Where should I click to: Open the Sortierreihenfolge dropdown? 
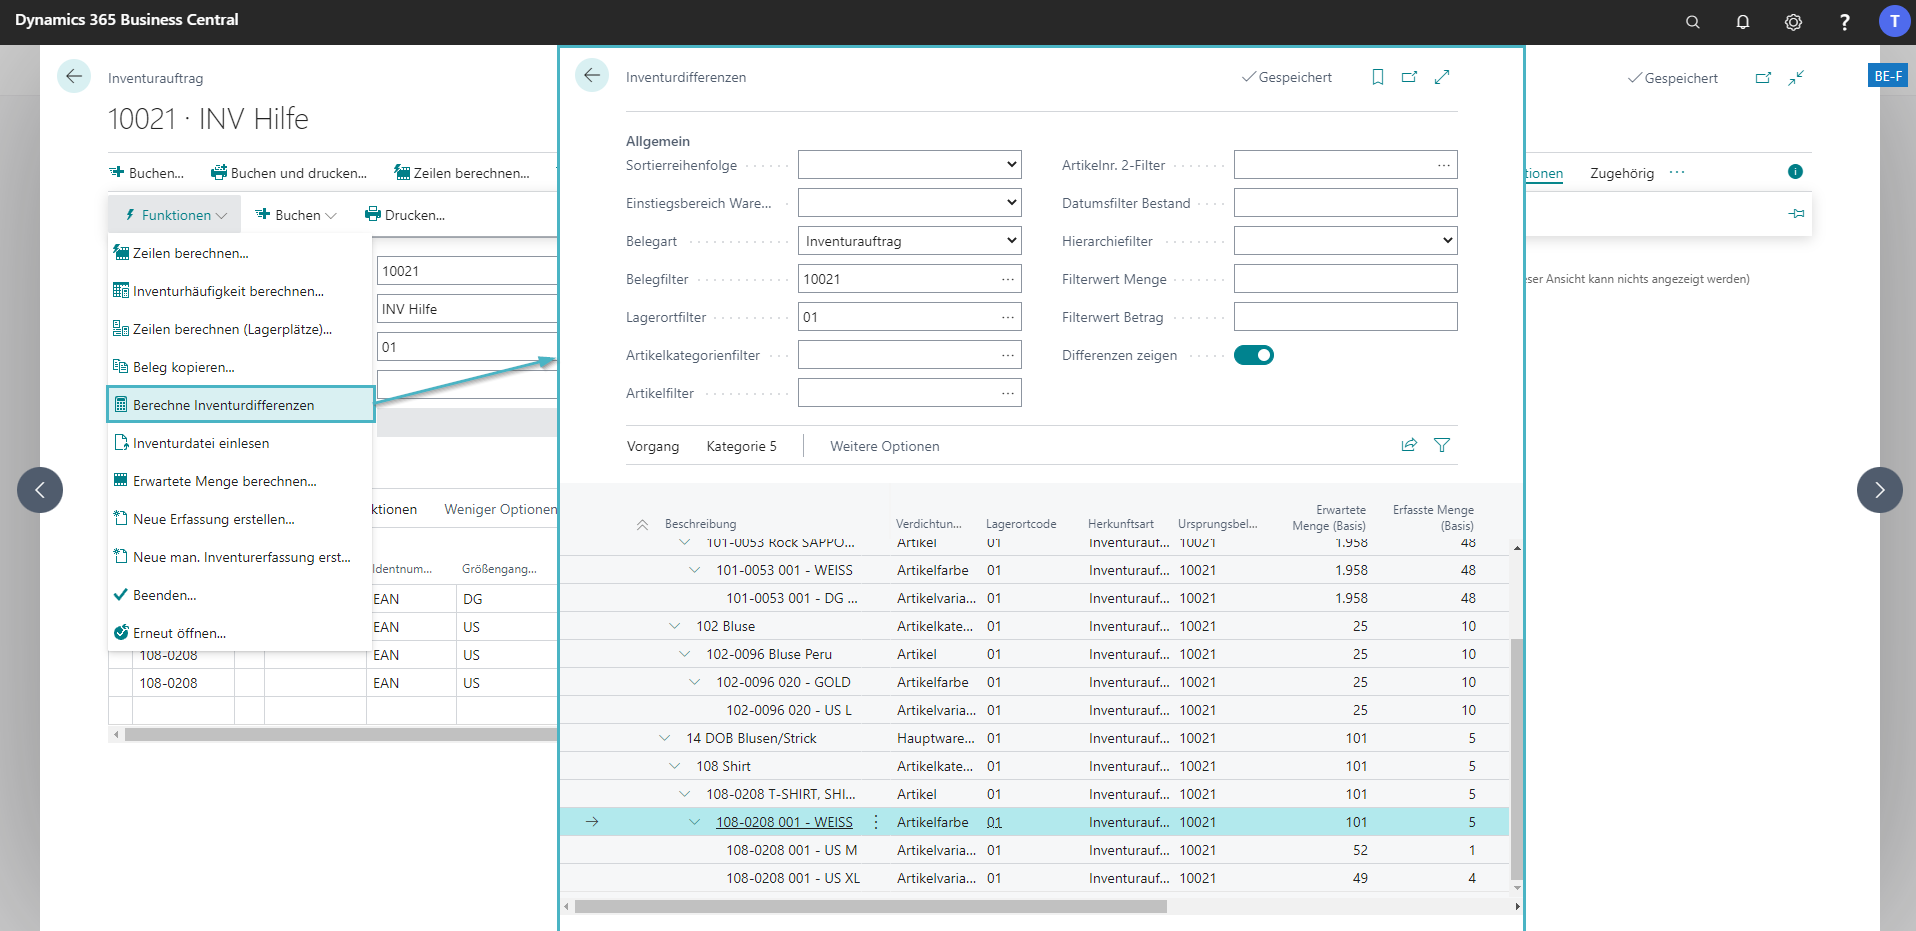click(x=908, y=165)
